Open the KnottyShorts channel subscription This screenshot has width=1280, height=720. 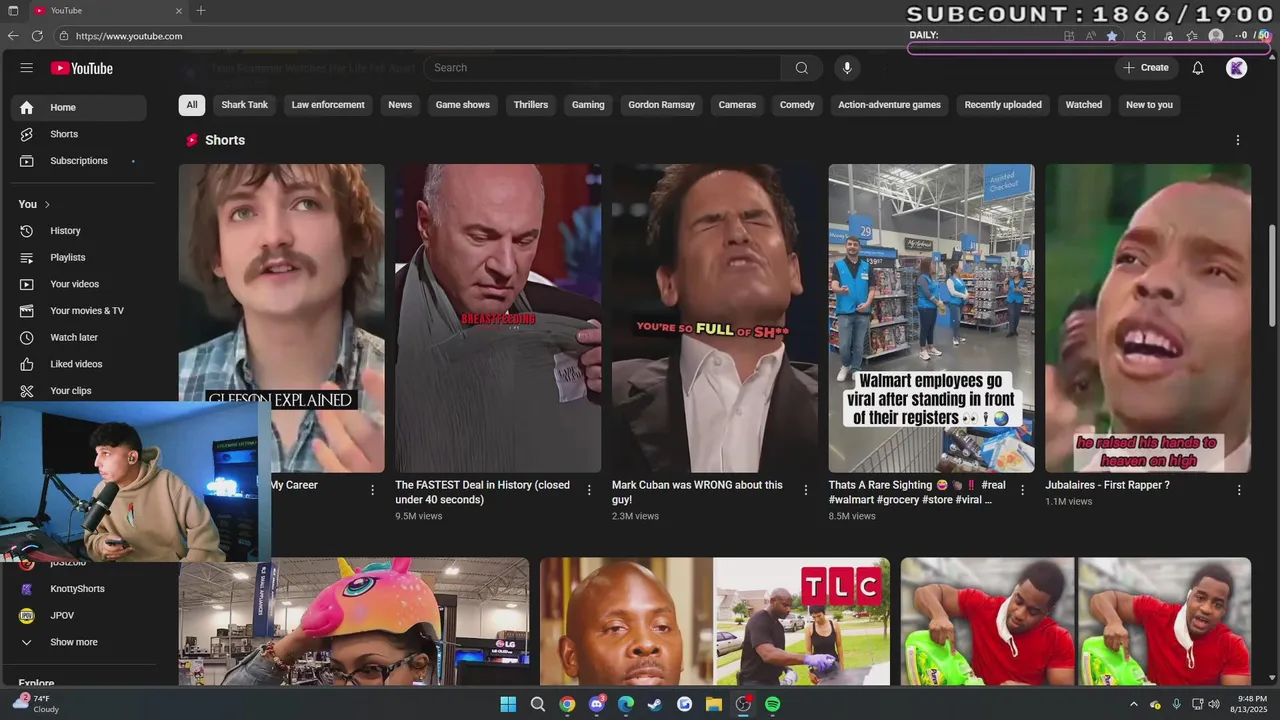pyautogui.click(x=79, y=589)
